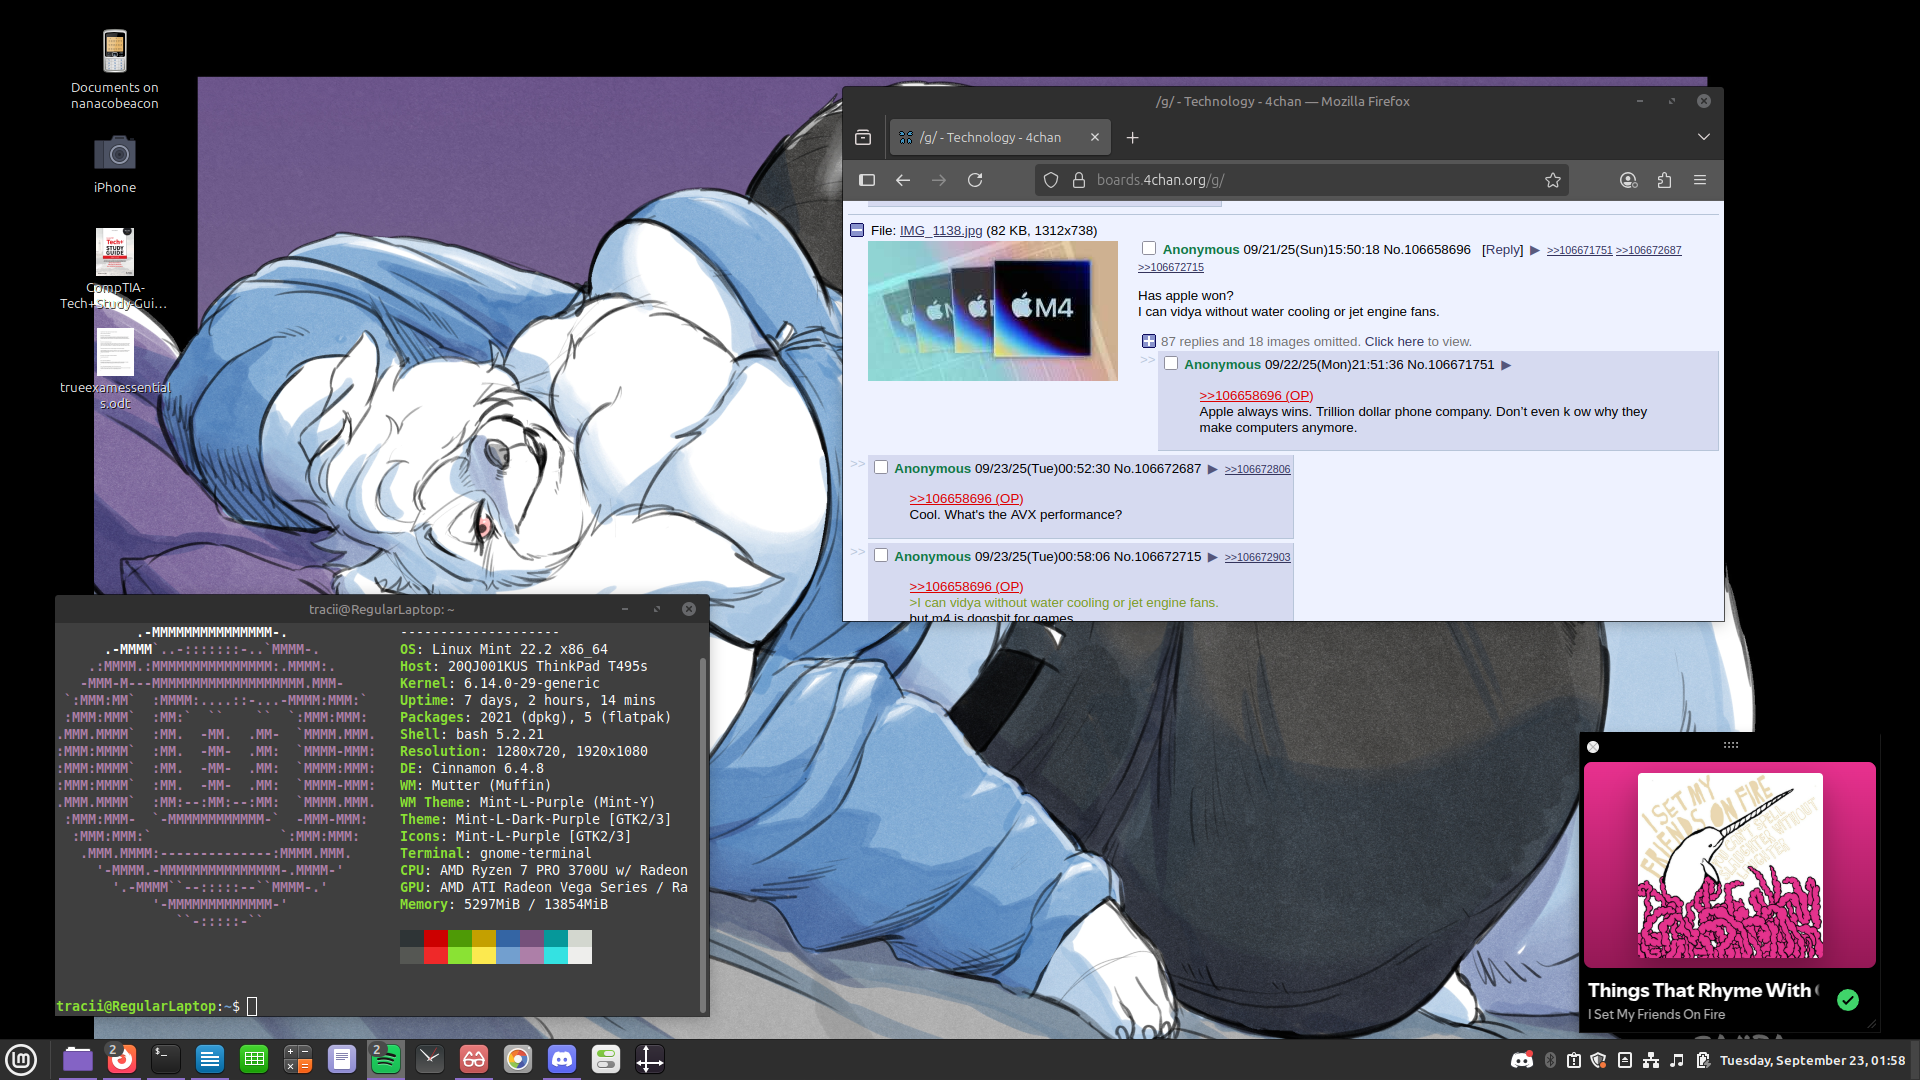Launch the Calculator from taskbar
Screen dimensions: 1920x1080
click(x=298, y=1059)
